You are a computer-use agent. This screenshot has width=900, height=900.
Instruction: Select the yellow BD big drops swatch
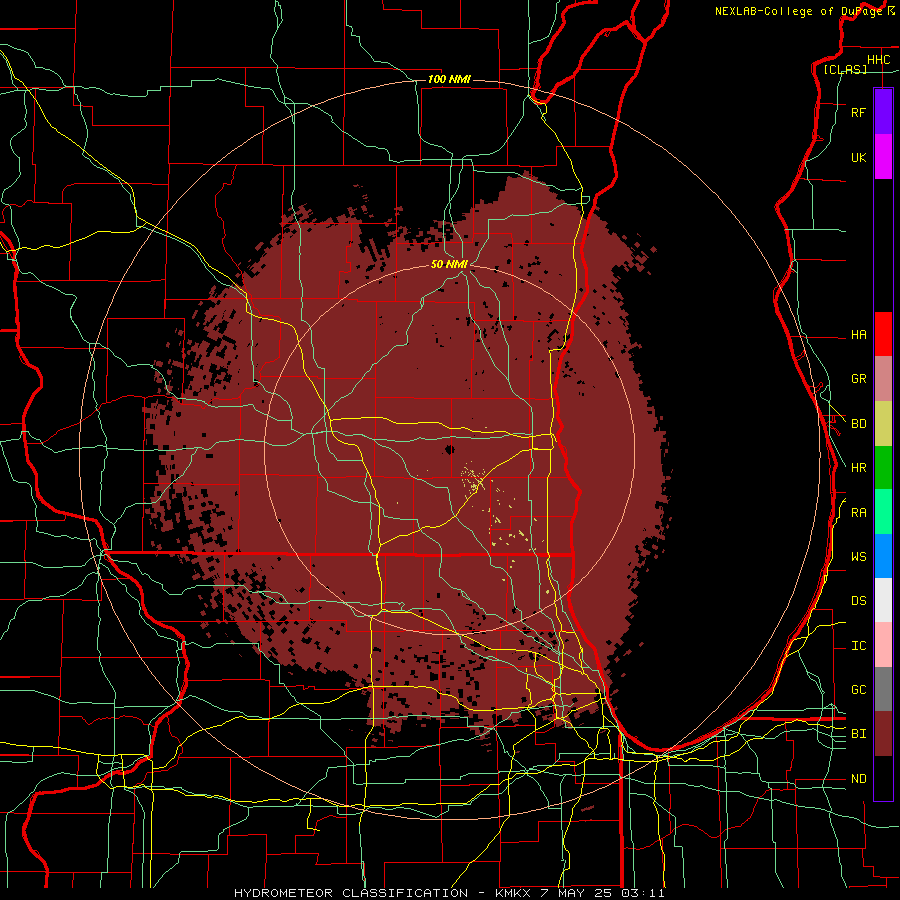(x=883, y=424)
